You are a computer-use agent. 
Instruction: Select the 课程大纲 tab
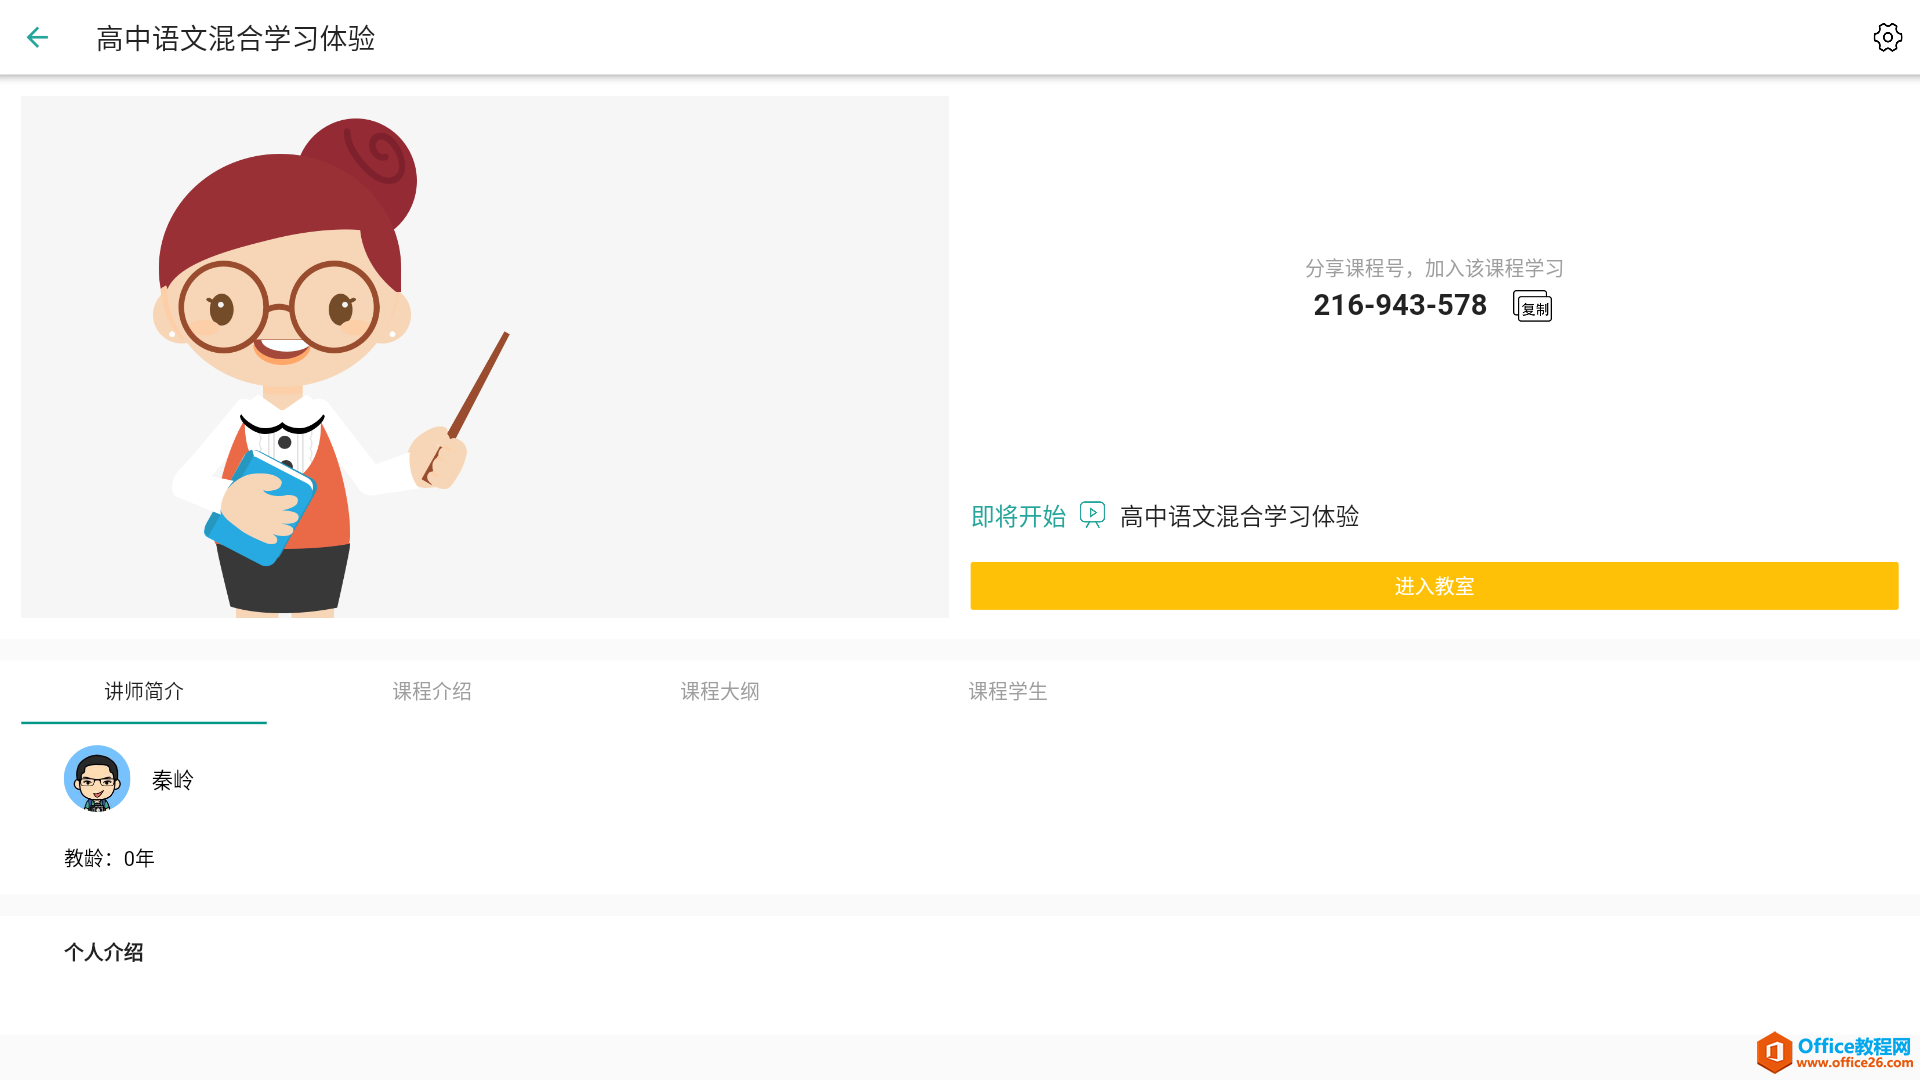tap(720, 691)
